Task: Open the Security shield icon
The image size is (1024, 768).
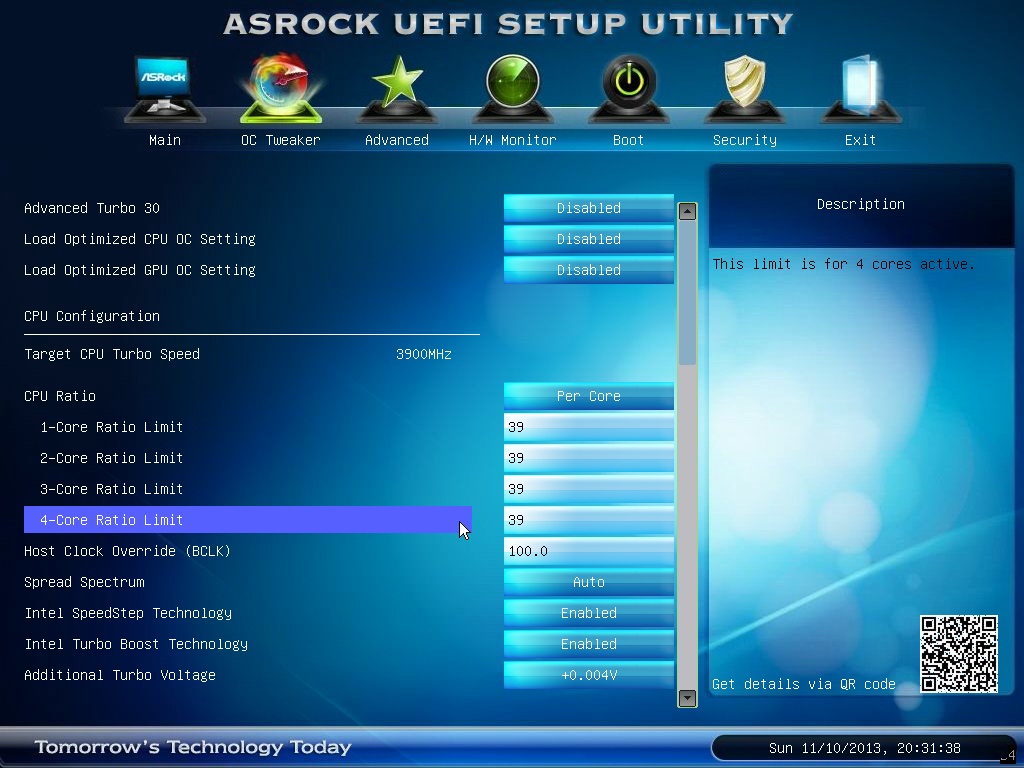Action: [x=744, y=89]
